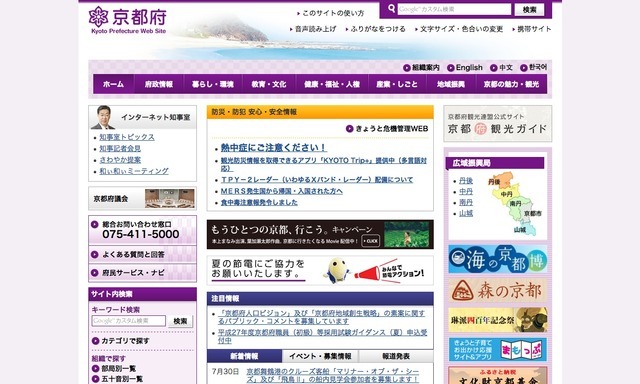Open 部局別一覧
Viewport: 640px width, 384px height.
114,368
